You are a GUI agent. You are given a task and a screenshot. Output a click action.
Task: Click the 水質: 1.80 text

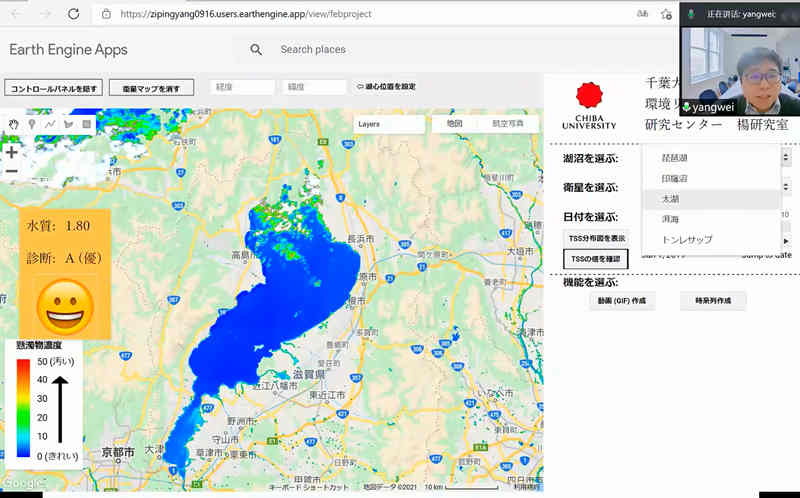[58, 226]
